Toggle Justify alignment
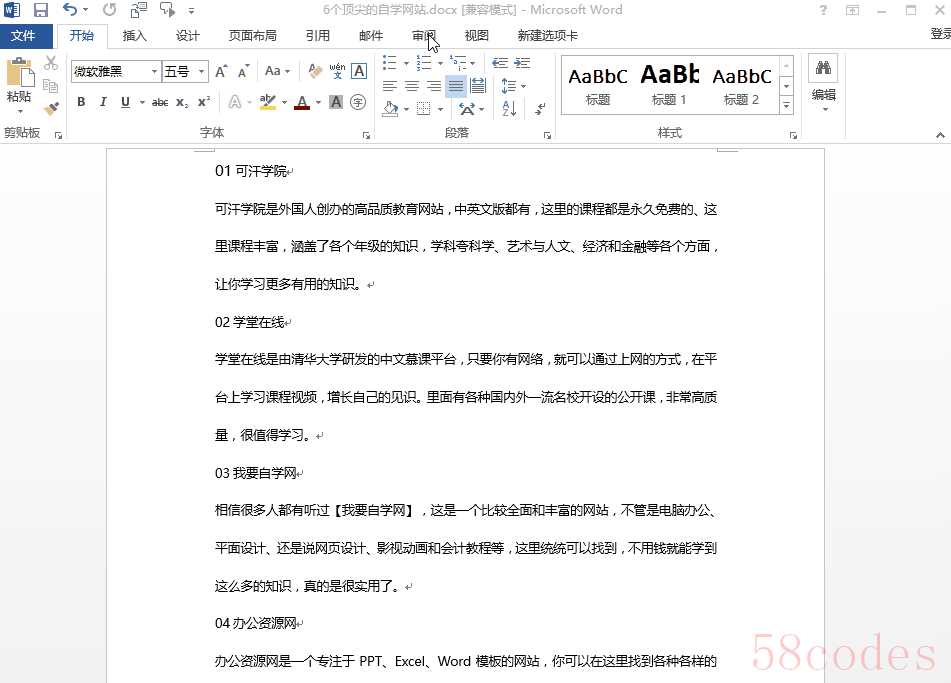Screen dimensions: 951x683 coord(455,86)
